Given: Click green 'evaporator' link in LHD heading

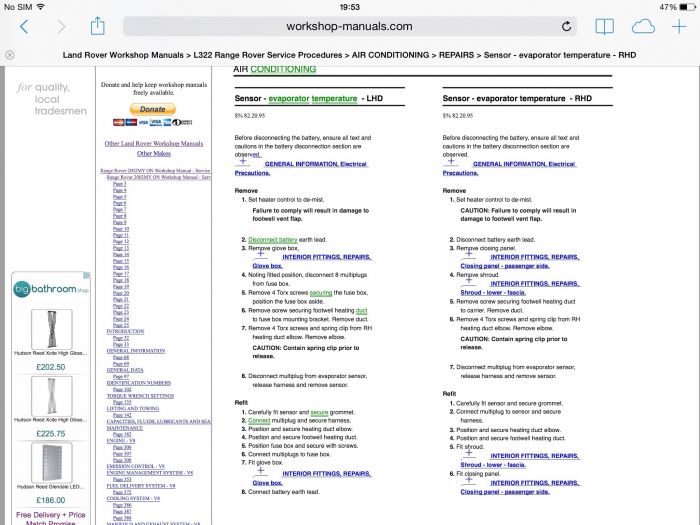Looking at the screenshot, I should point(289,99).
